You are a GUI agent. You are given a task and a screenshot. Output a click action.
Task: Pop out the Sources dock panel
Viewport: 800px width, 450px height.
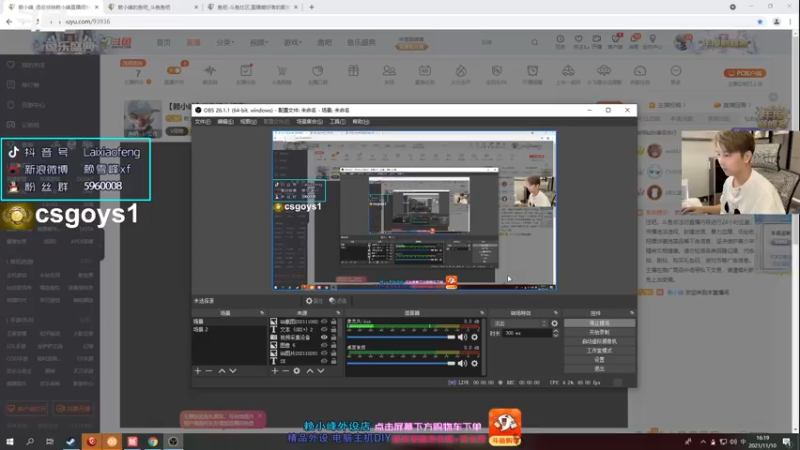338,313
